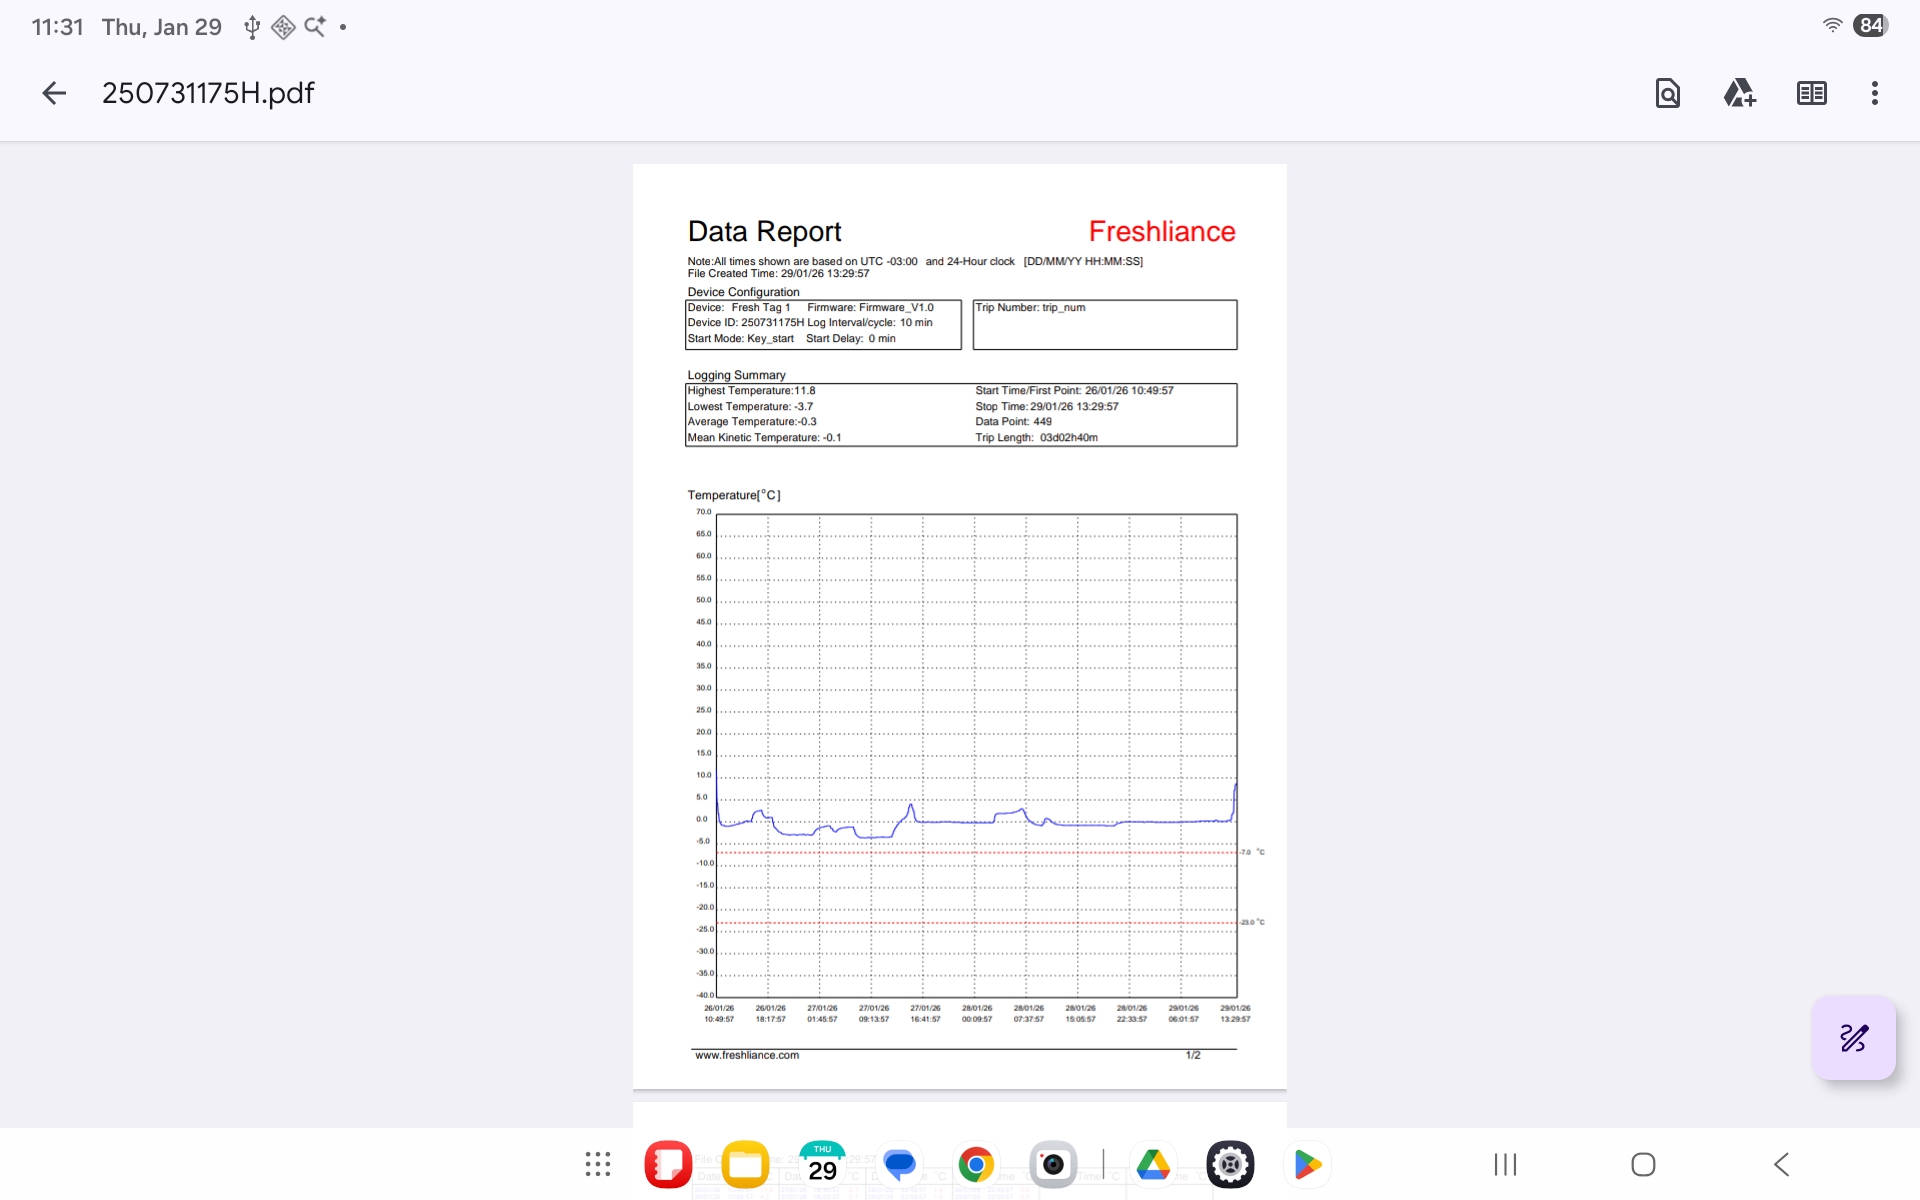Switch to reading view icon
Viewport: 1920px width, 1200px height.
point(1811,93)
